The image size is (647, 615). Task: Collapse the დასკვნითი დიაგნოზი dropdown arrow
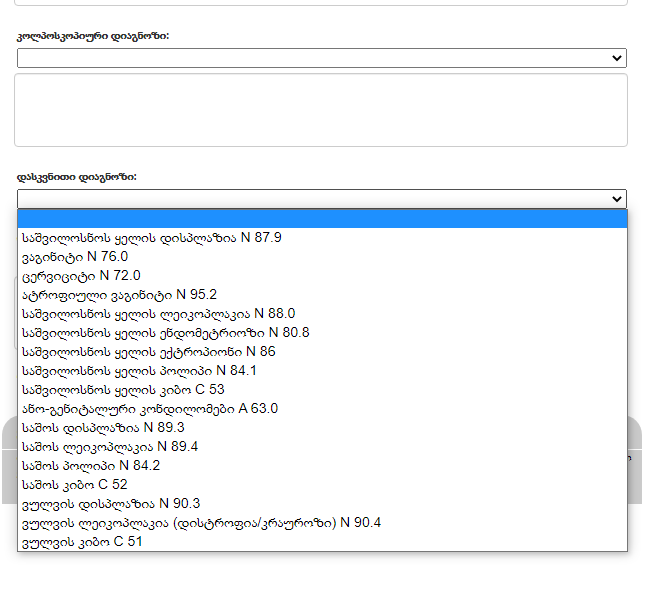pyautogui.click(x=617, y=199)
